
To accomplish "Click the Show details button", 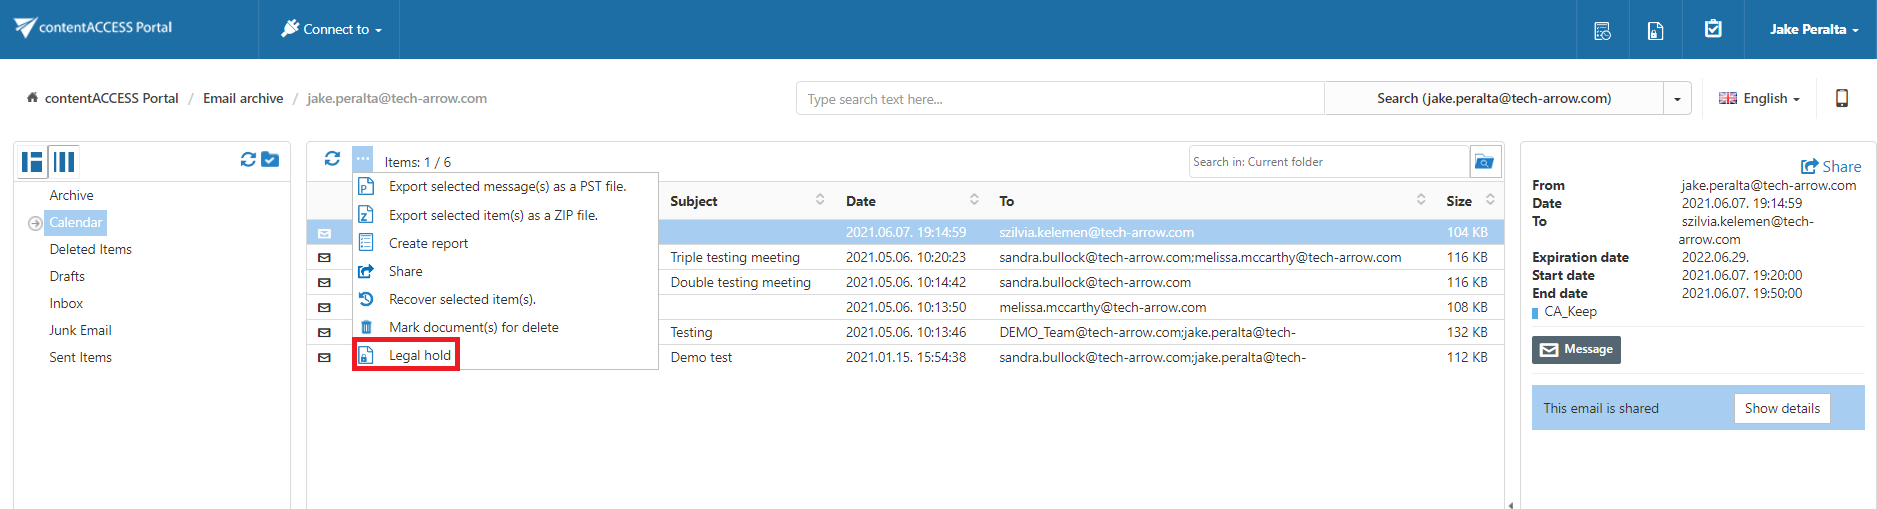I will click(1781, 408).
